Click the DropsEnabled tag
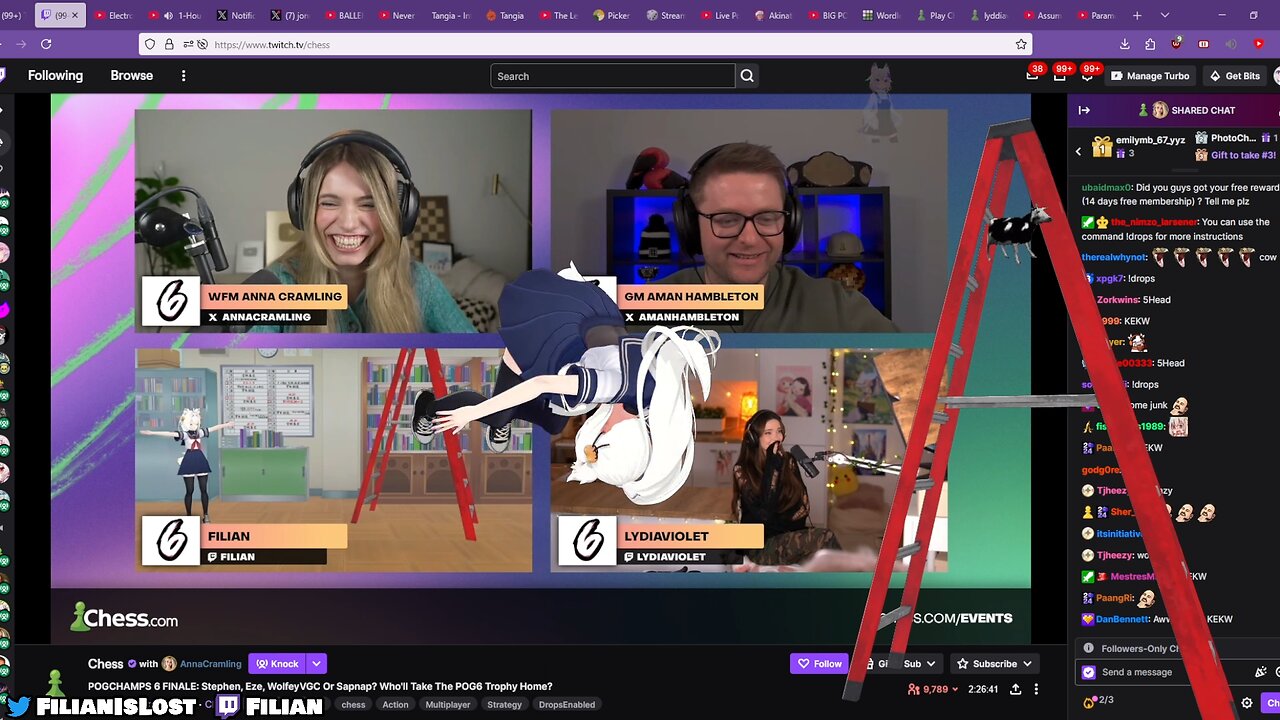This screenshot has height=720, width=1280. tap(566, 704)
